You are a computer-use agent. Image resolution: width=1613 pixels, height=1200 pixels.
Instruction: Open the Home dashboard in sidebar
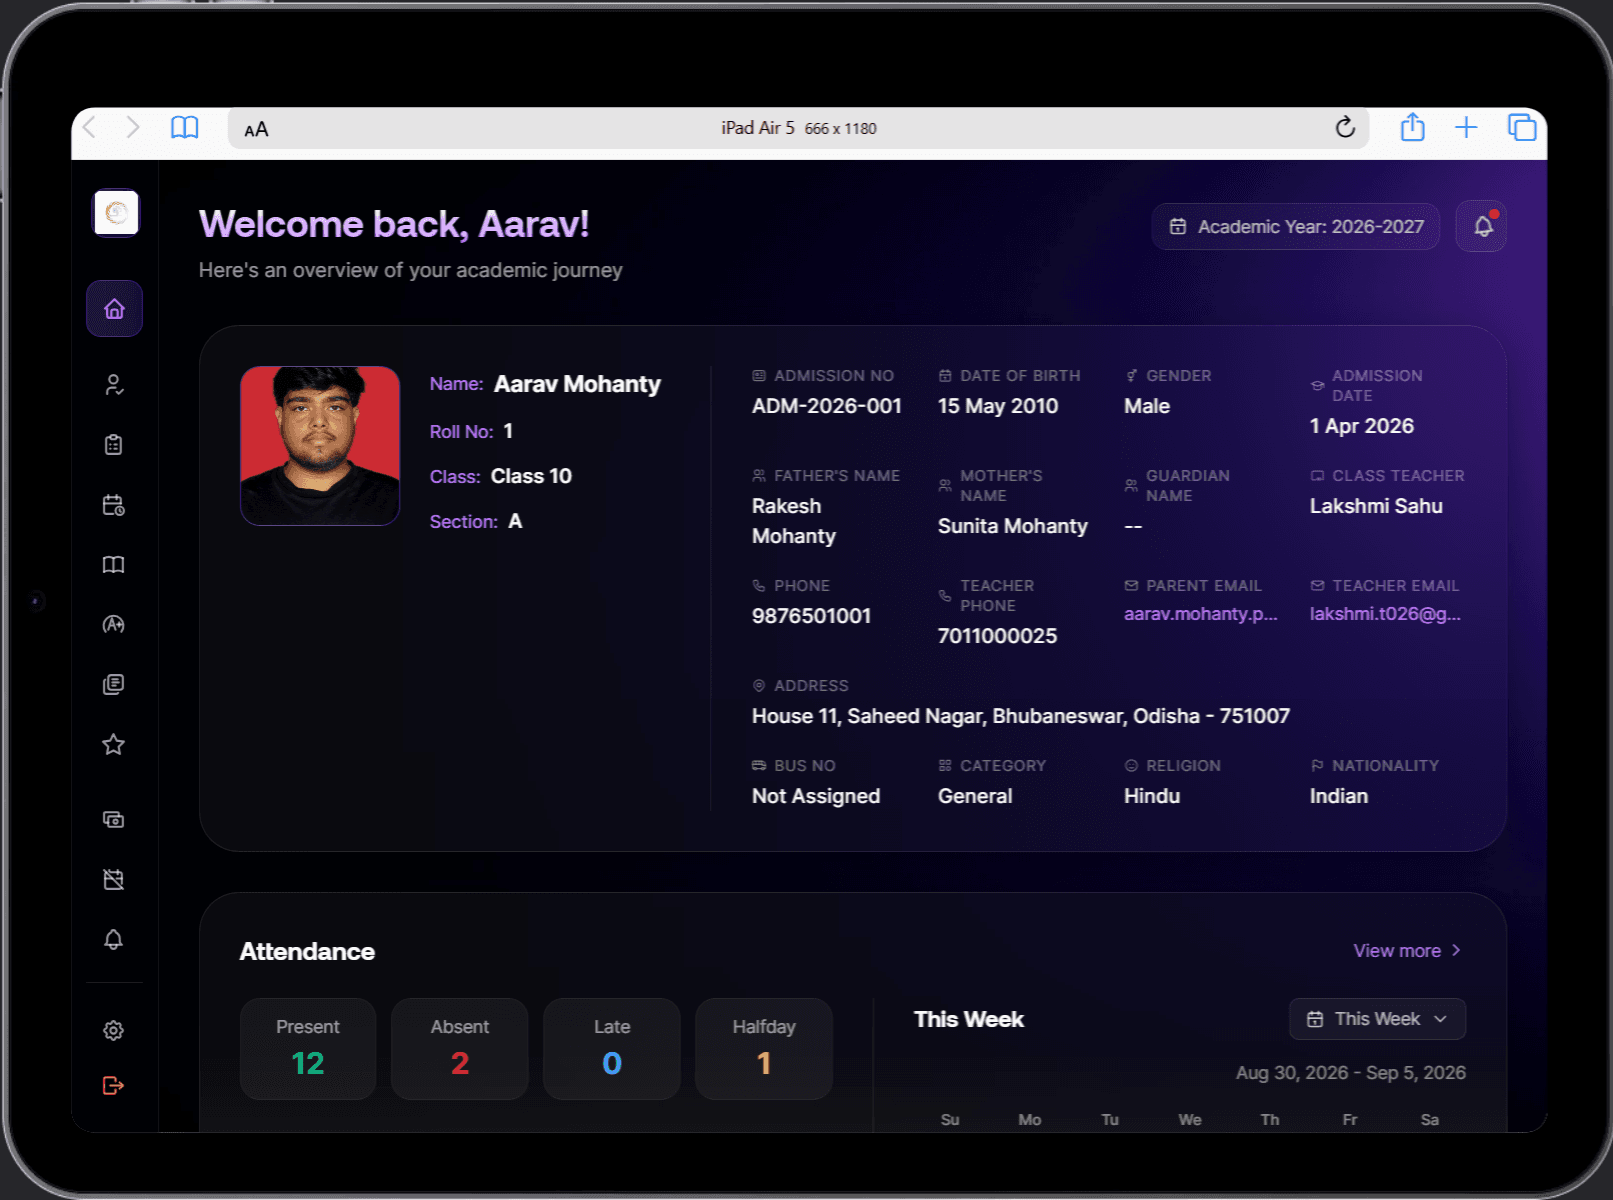[x=114, y=308]
